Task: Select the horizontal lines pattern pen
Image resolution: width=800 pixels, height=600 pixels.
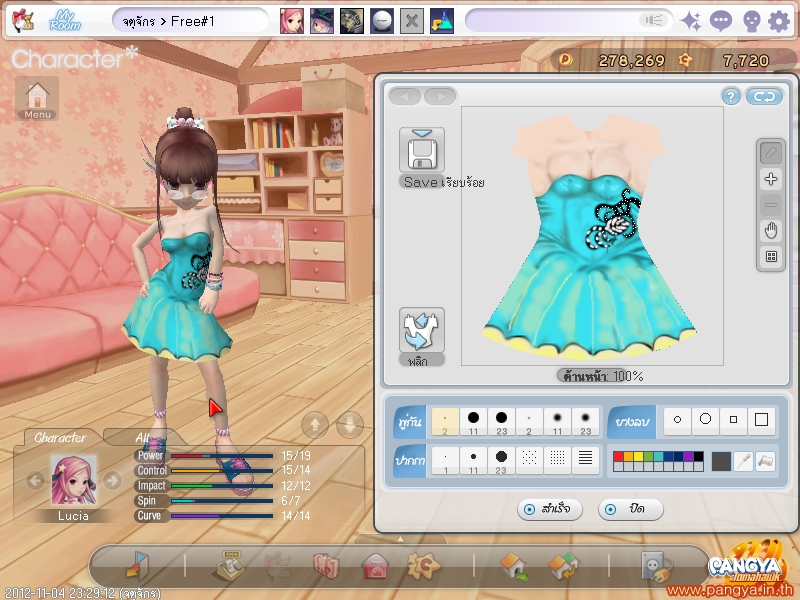Action: (x=585, y=461)
